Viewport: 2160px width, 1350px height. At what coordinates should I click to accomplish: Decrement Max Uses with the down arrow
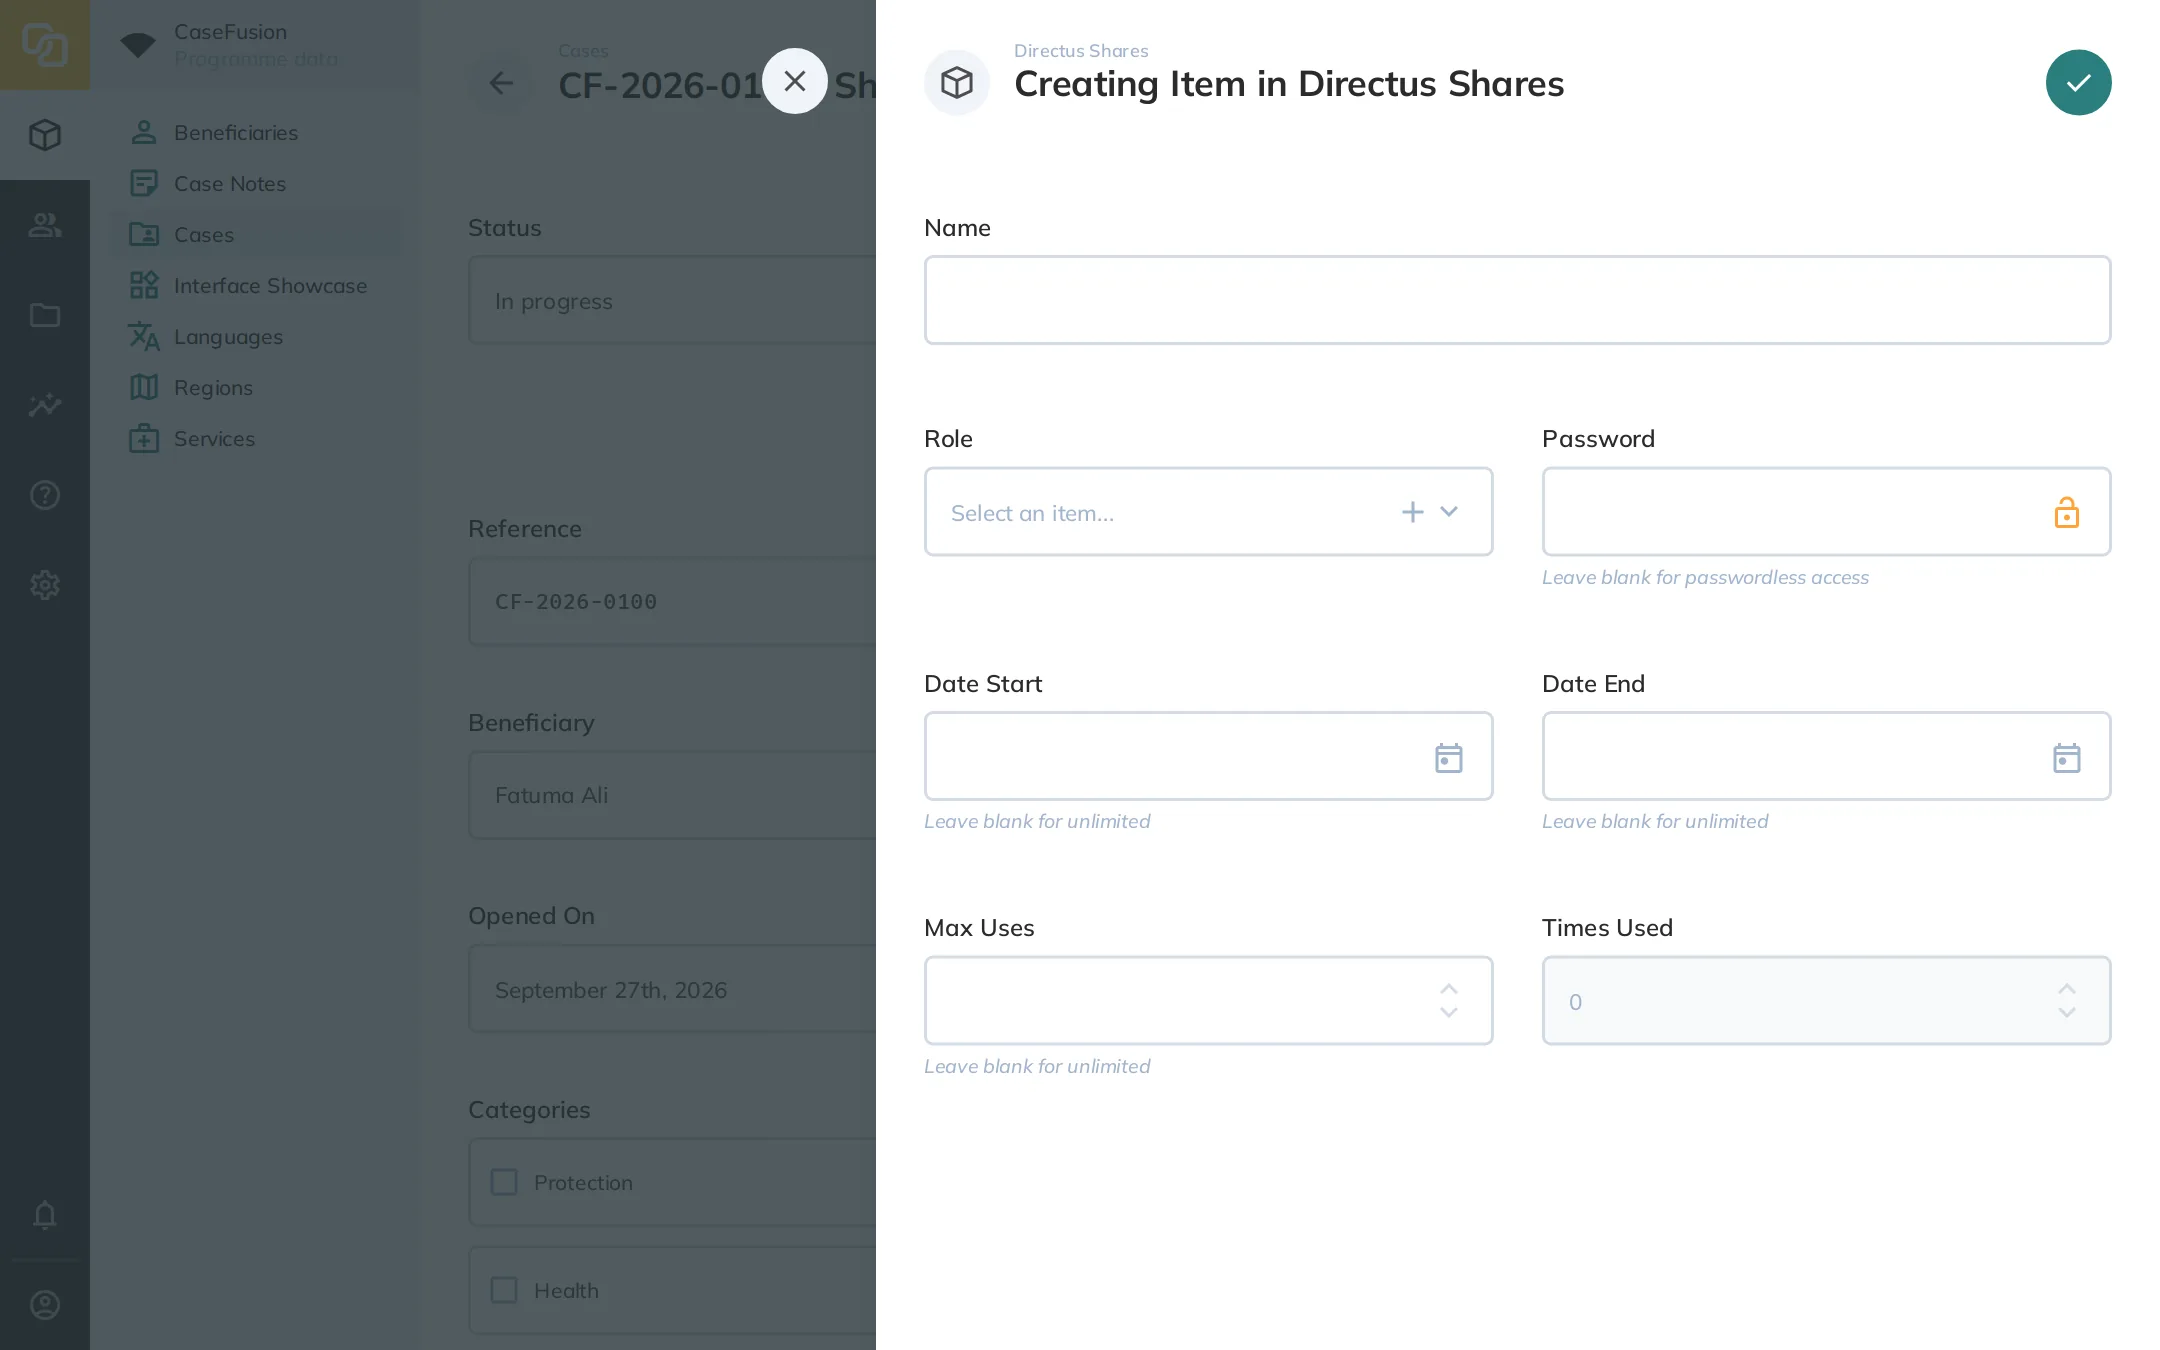coord(1449,1012)
